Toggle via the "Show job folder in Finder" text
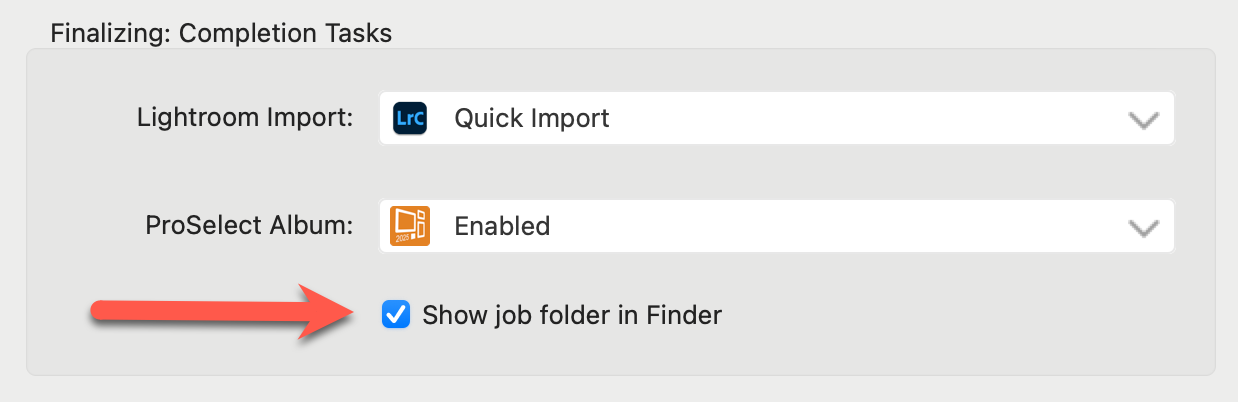1238x402 pixels. (x=571, y=316)
